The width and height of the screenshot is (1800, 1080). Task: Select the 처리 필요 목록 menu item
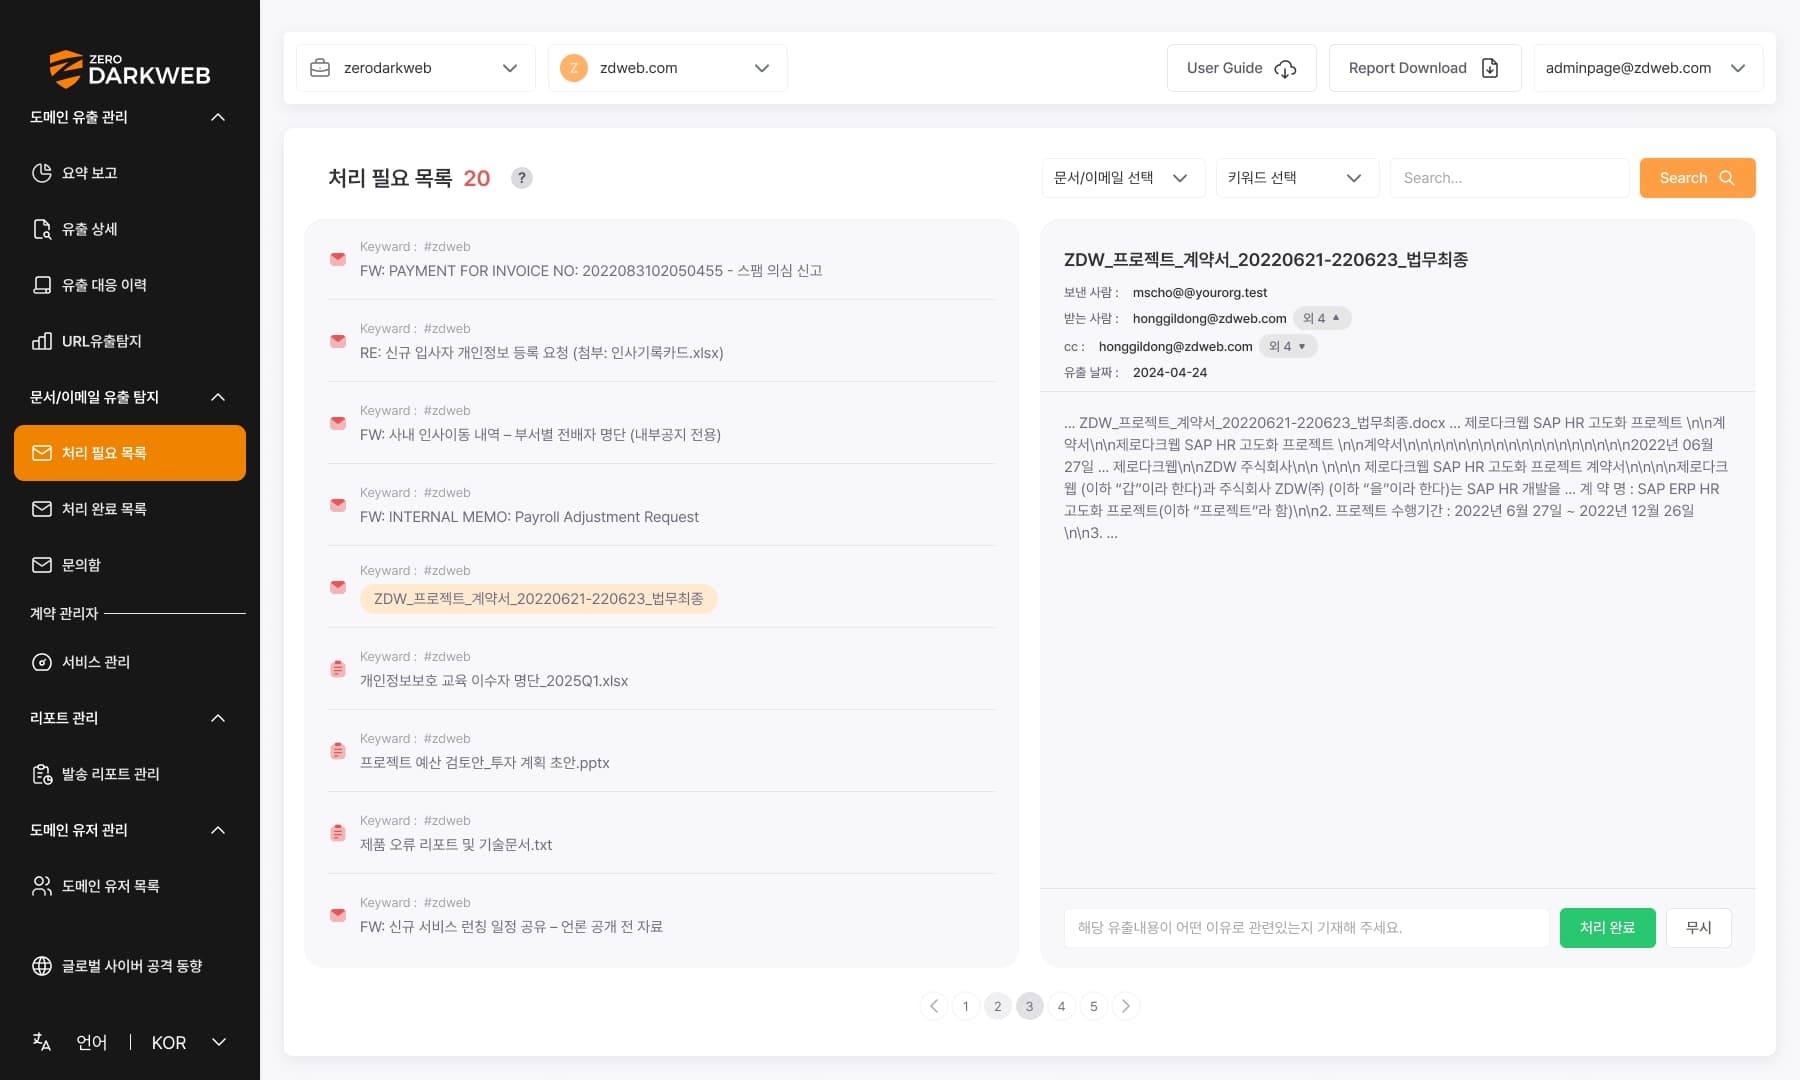[x=130, y=453]
